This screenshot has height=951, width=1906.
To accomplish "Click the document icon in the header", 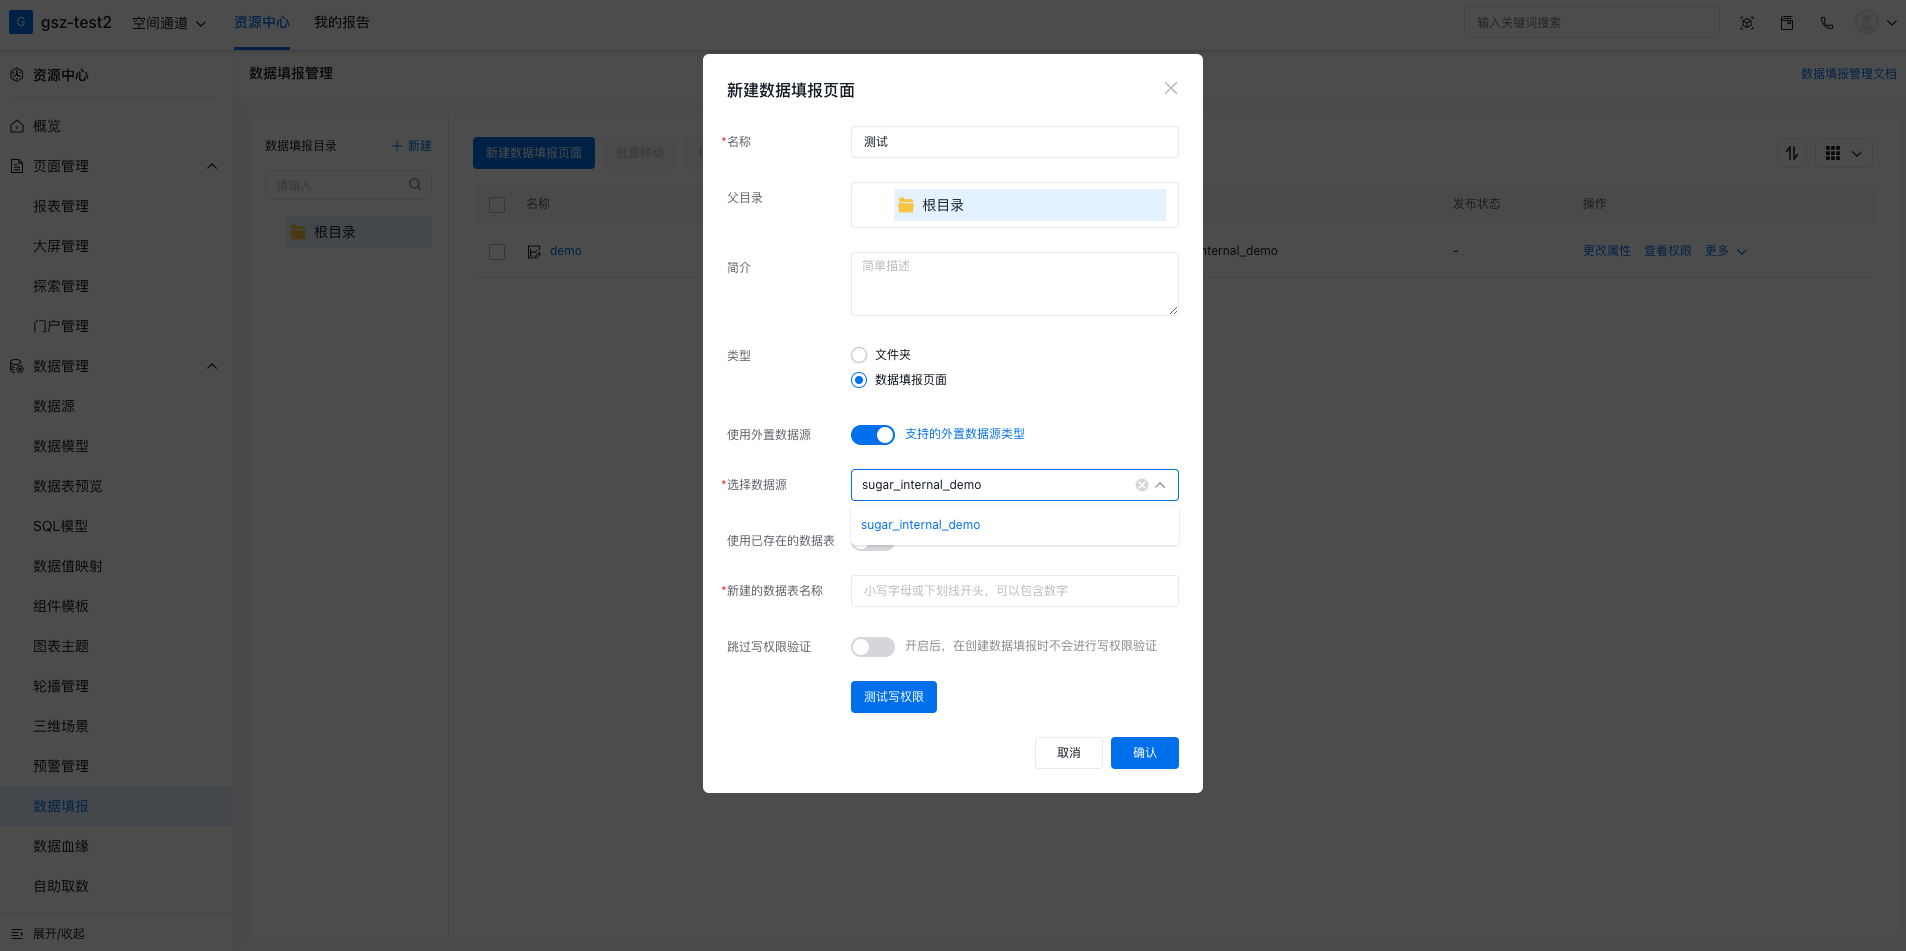I will point(1787,23).
